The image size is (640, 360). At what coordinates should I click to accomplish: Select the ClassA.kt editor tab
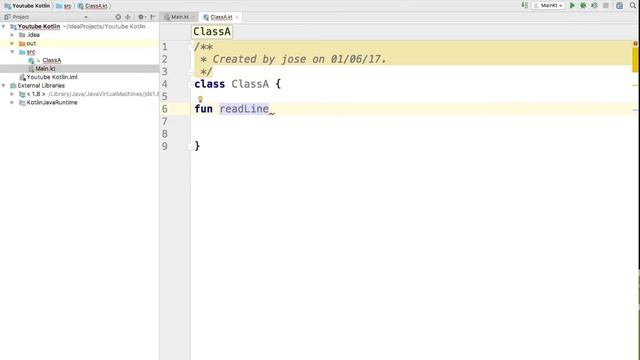(221, 17)
